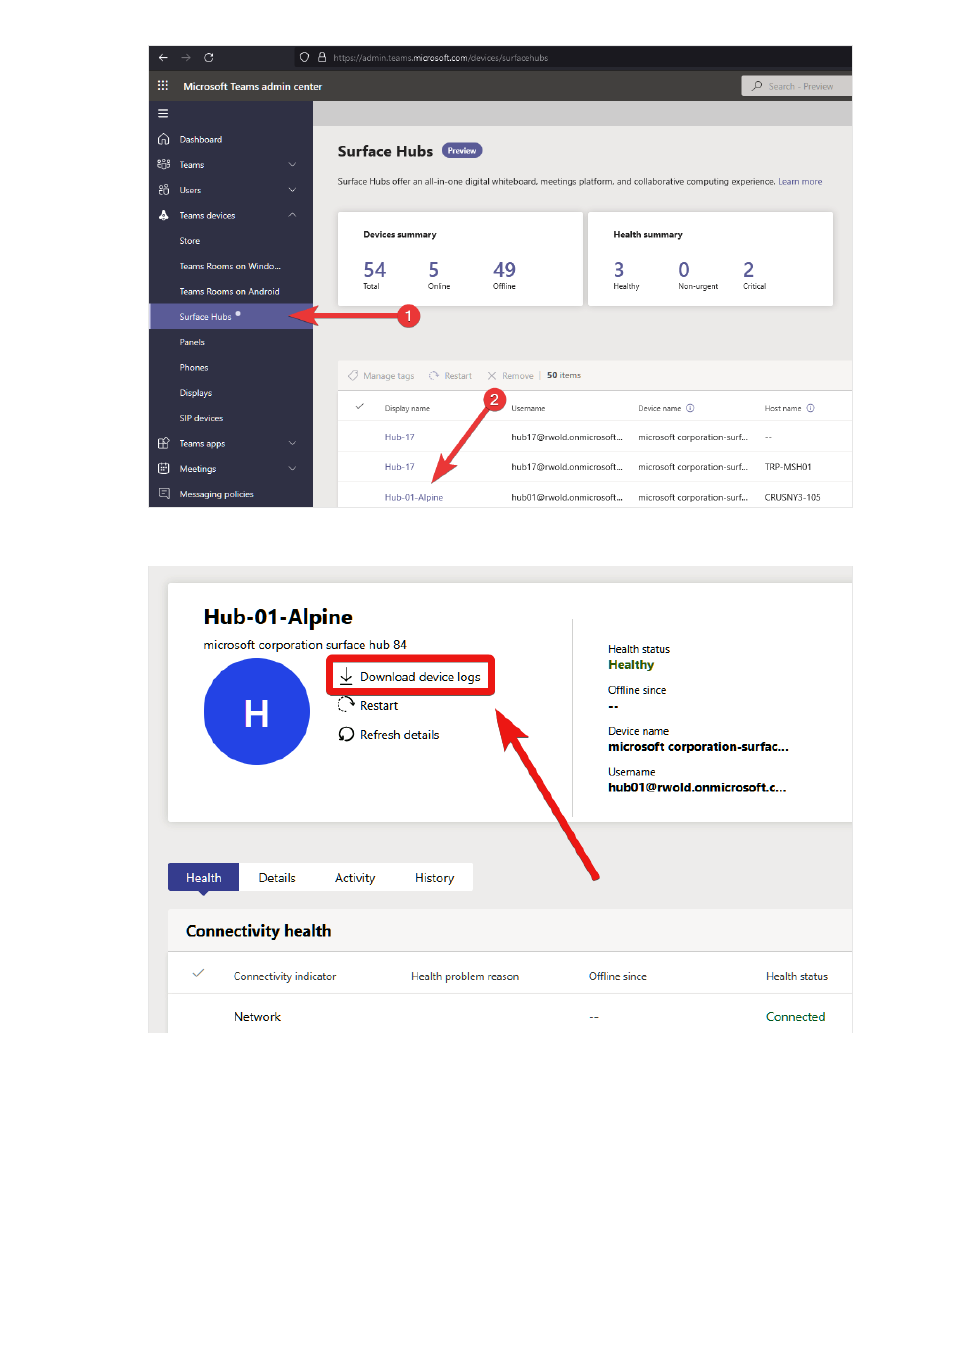Toggle the Connectivity health select-all checkmark
The height and width of the screenshot is (1350, 954).
(198, 974)
